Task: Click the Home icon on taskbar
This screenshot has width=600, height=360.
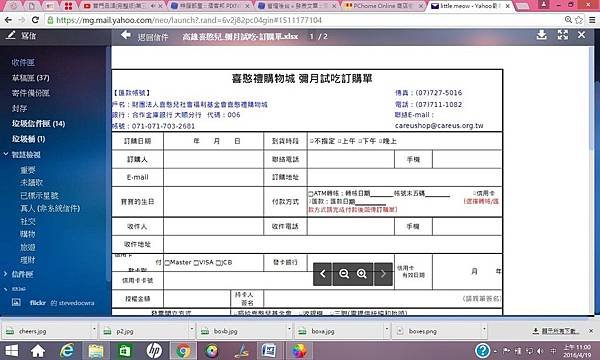Action: (38, 350)
